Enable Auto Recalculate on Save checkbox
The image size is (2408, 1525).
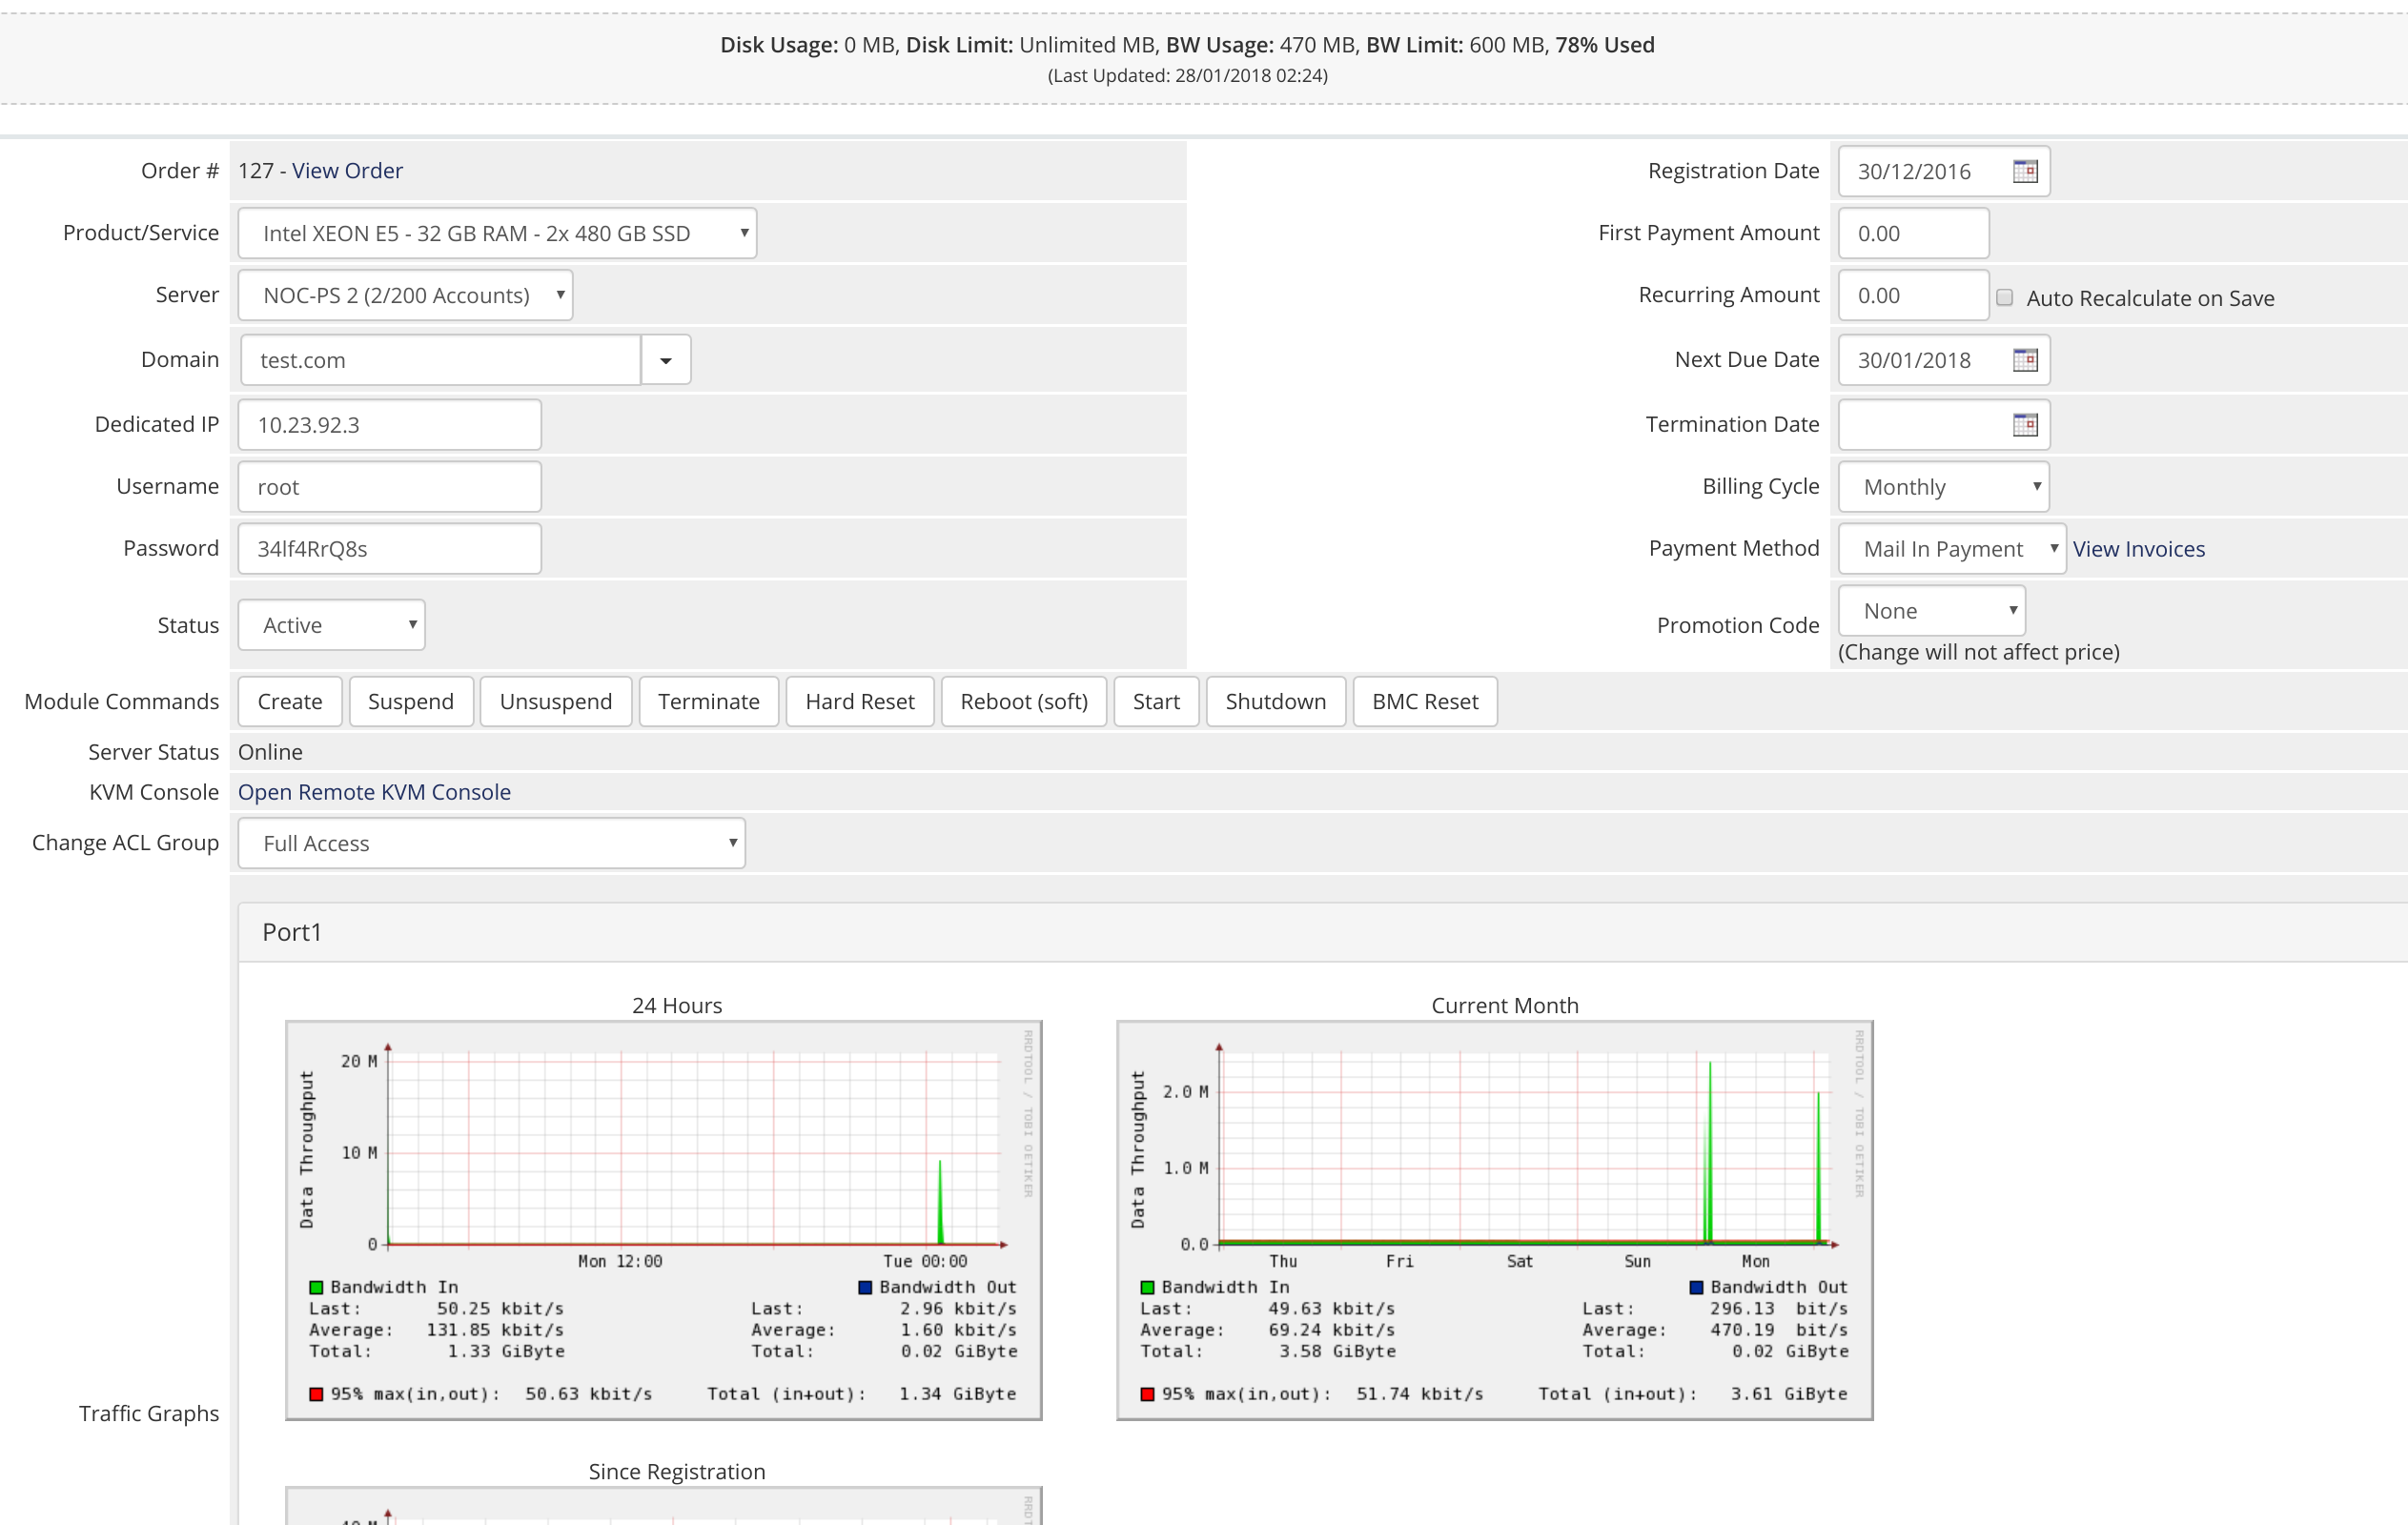pyautogui.click(x=2004, y=297)
